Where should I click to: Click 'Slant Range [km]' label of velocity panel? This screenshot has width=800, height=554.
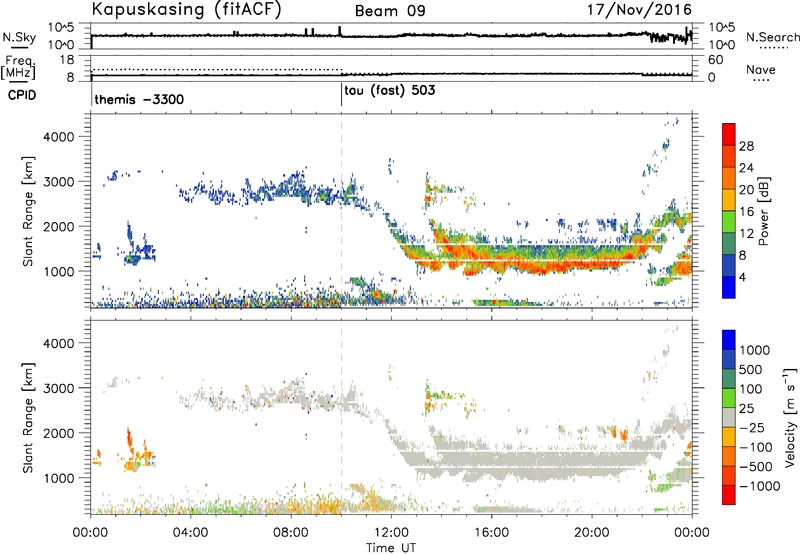click(28, 418)
